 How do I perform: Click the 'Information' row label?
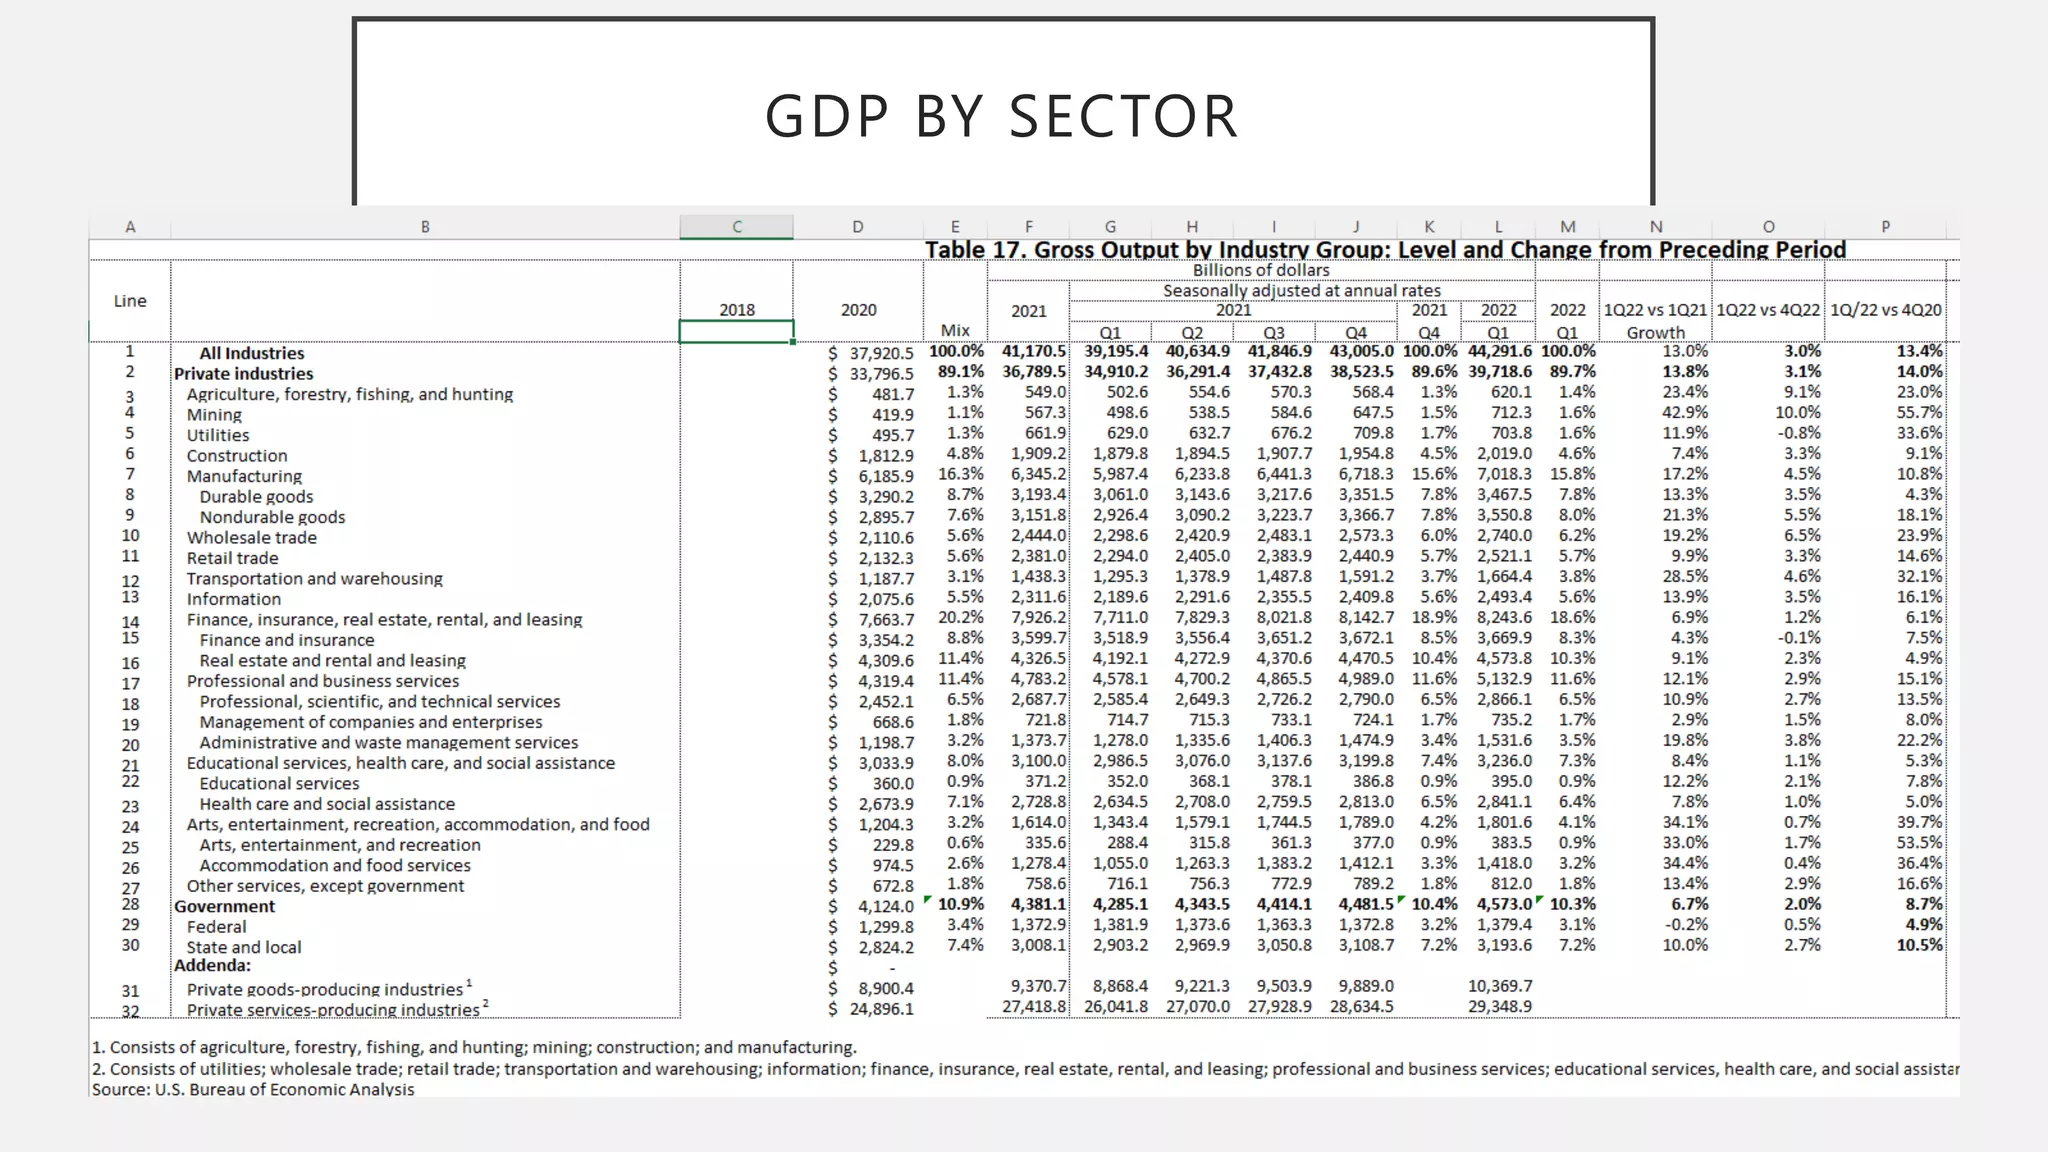(x=233, y=599)
